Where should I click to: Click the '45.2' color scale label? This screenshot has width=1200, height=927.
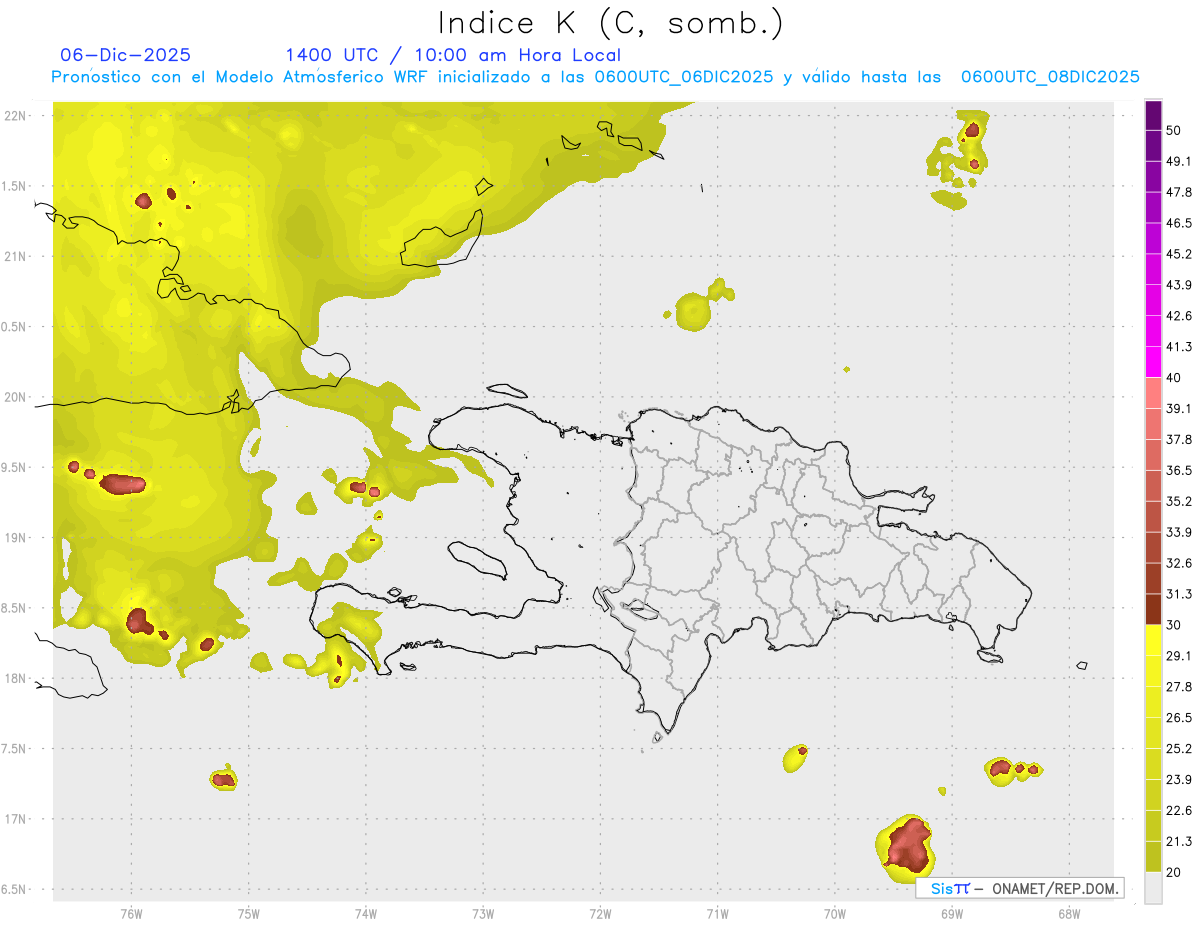point(1178,254)
